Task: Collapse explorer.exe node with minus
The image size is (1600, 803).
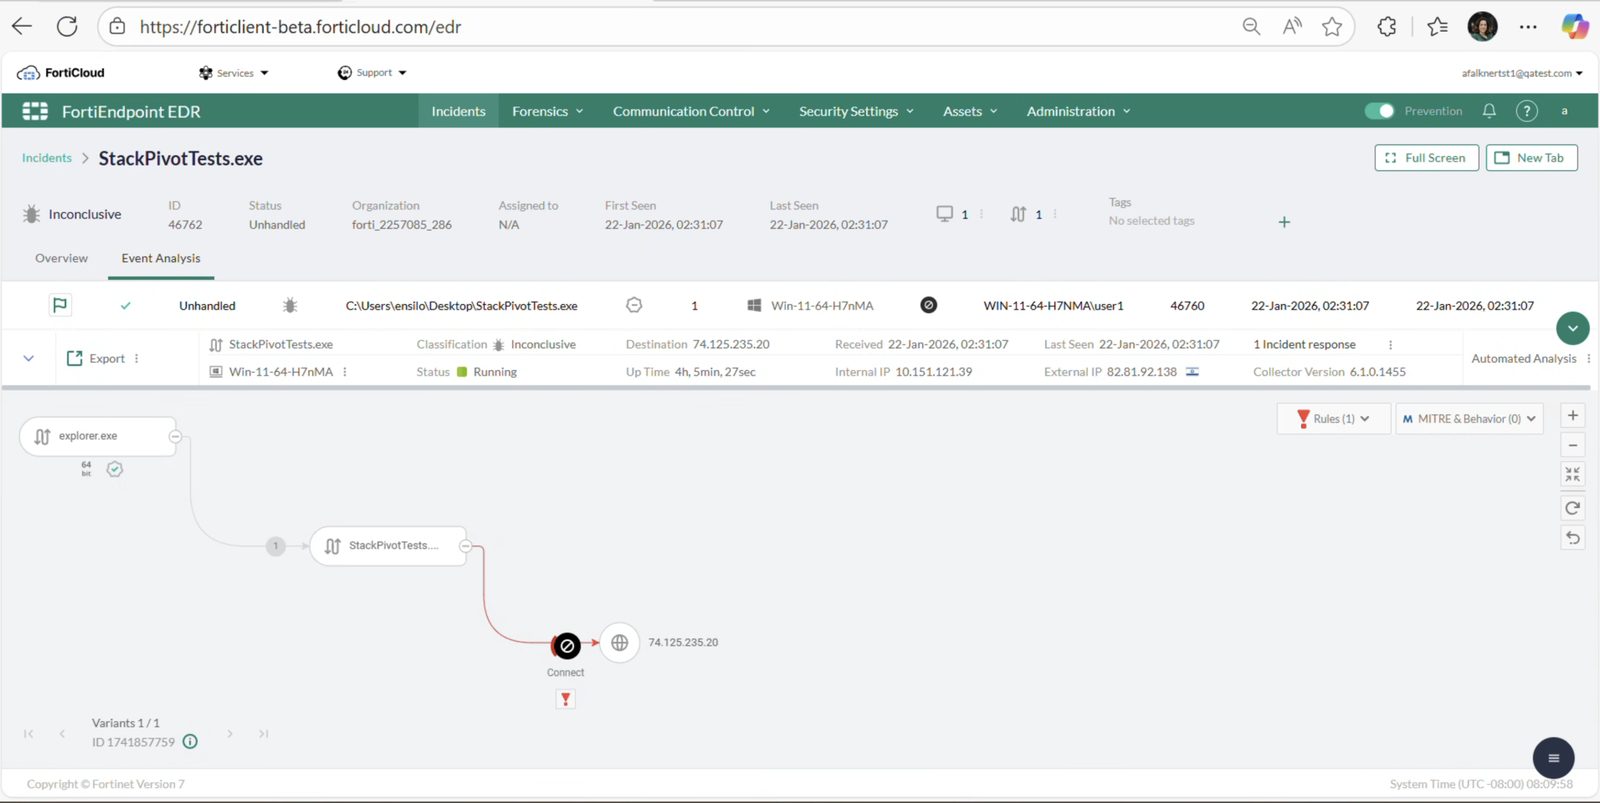Action: (175, 436)
